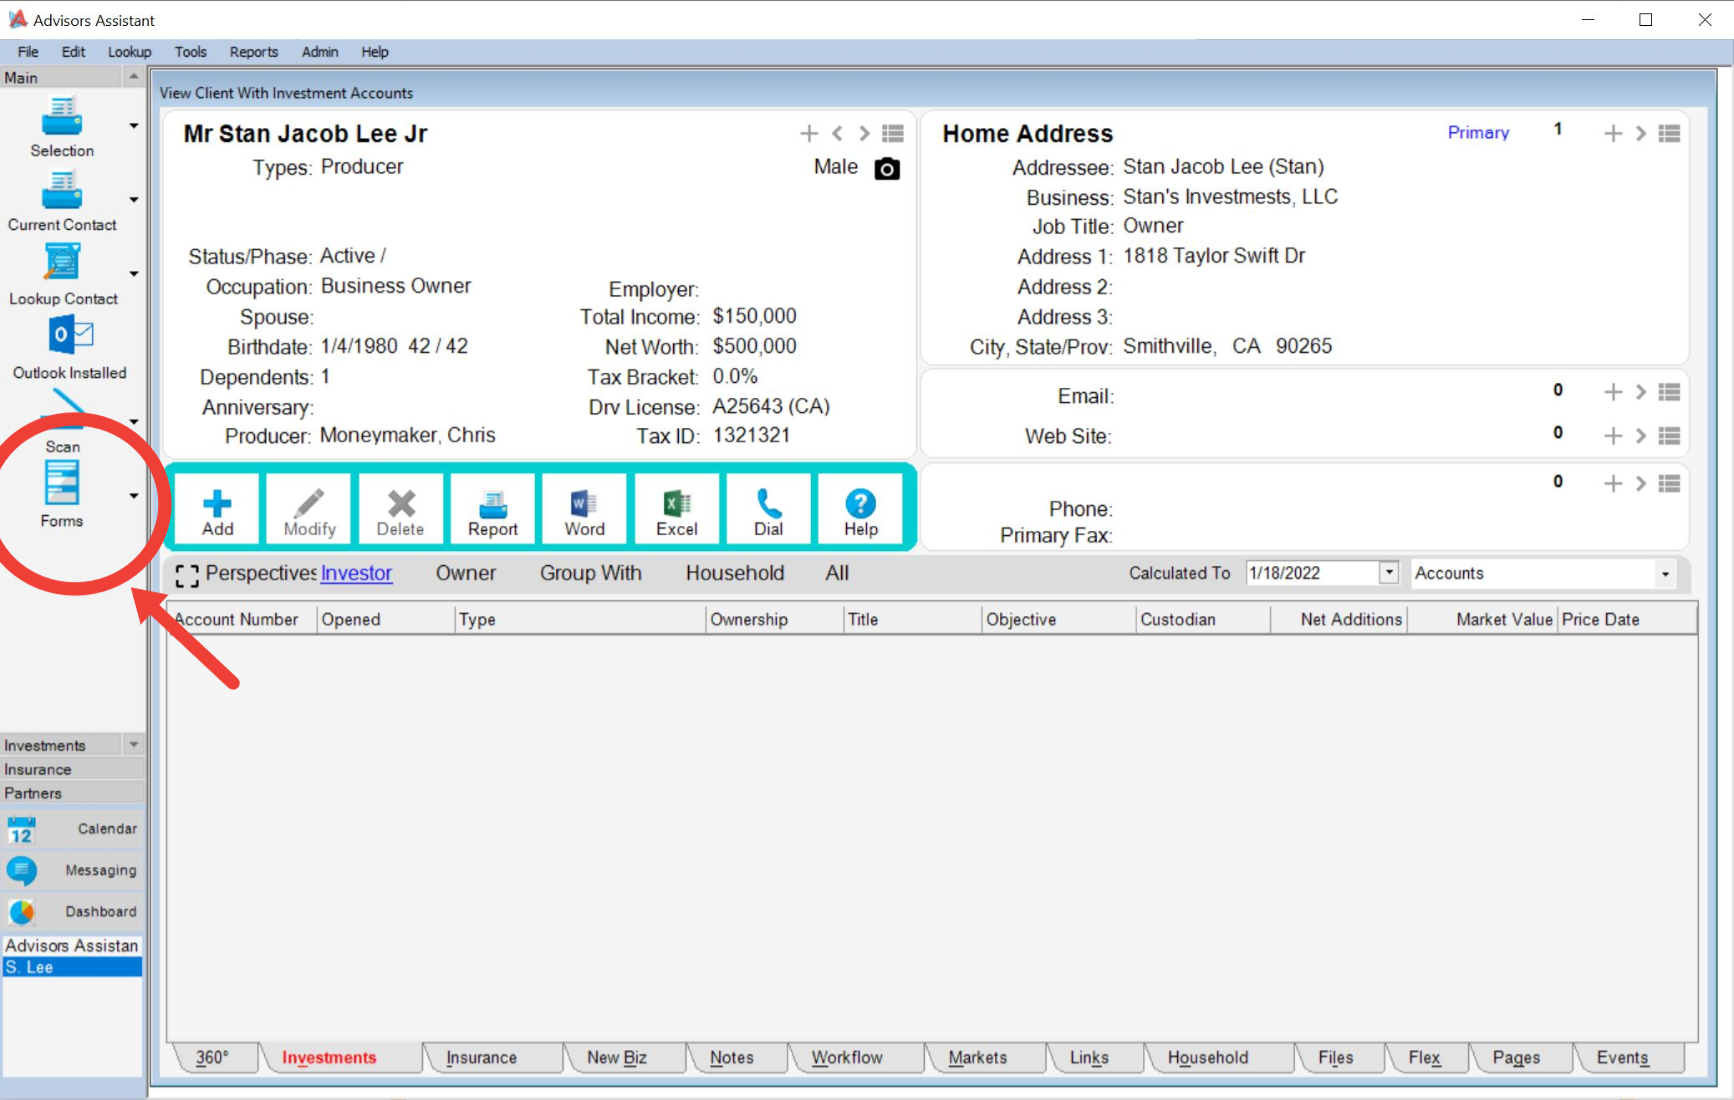Open the Accounts combo box

(x=1543, y=573)
